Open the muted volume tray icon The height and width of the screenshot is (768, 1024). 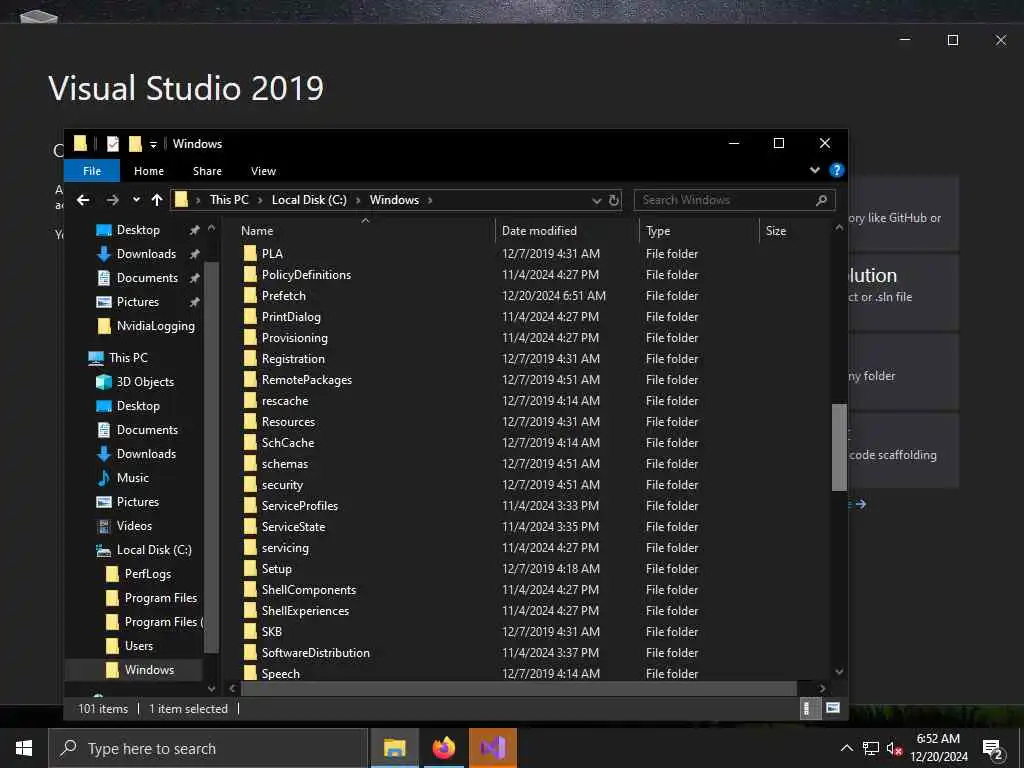(895, 748)
